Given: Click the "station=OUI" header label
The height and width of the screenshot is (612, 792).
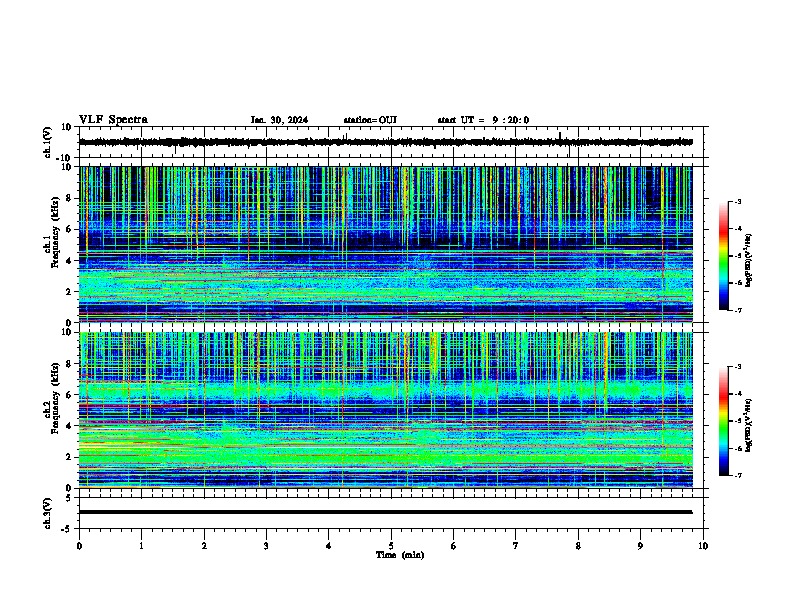Looking at the screenshot, I should click(x=370, y=120).
